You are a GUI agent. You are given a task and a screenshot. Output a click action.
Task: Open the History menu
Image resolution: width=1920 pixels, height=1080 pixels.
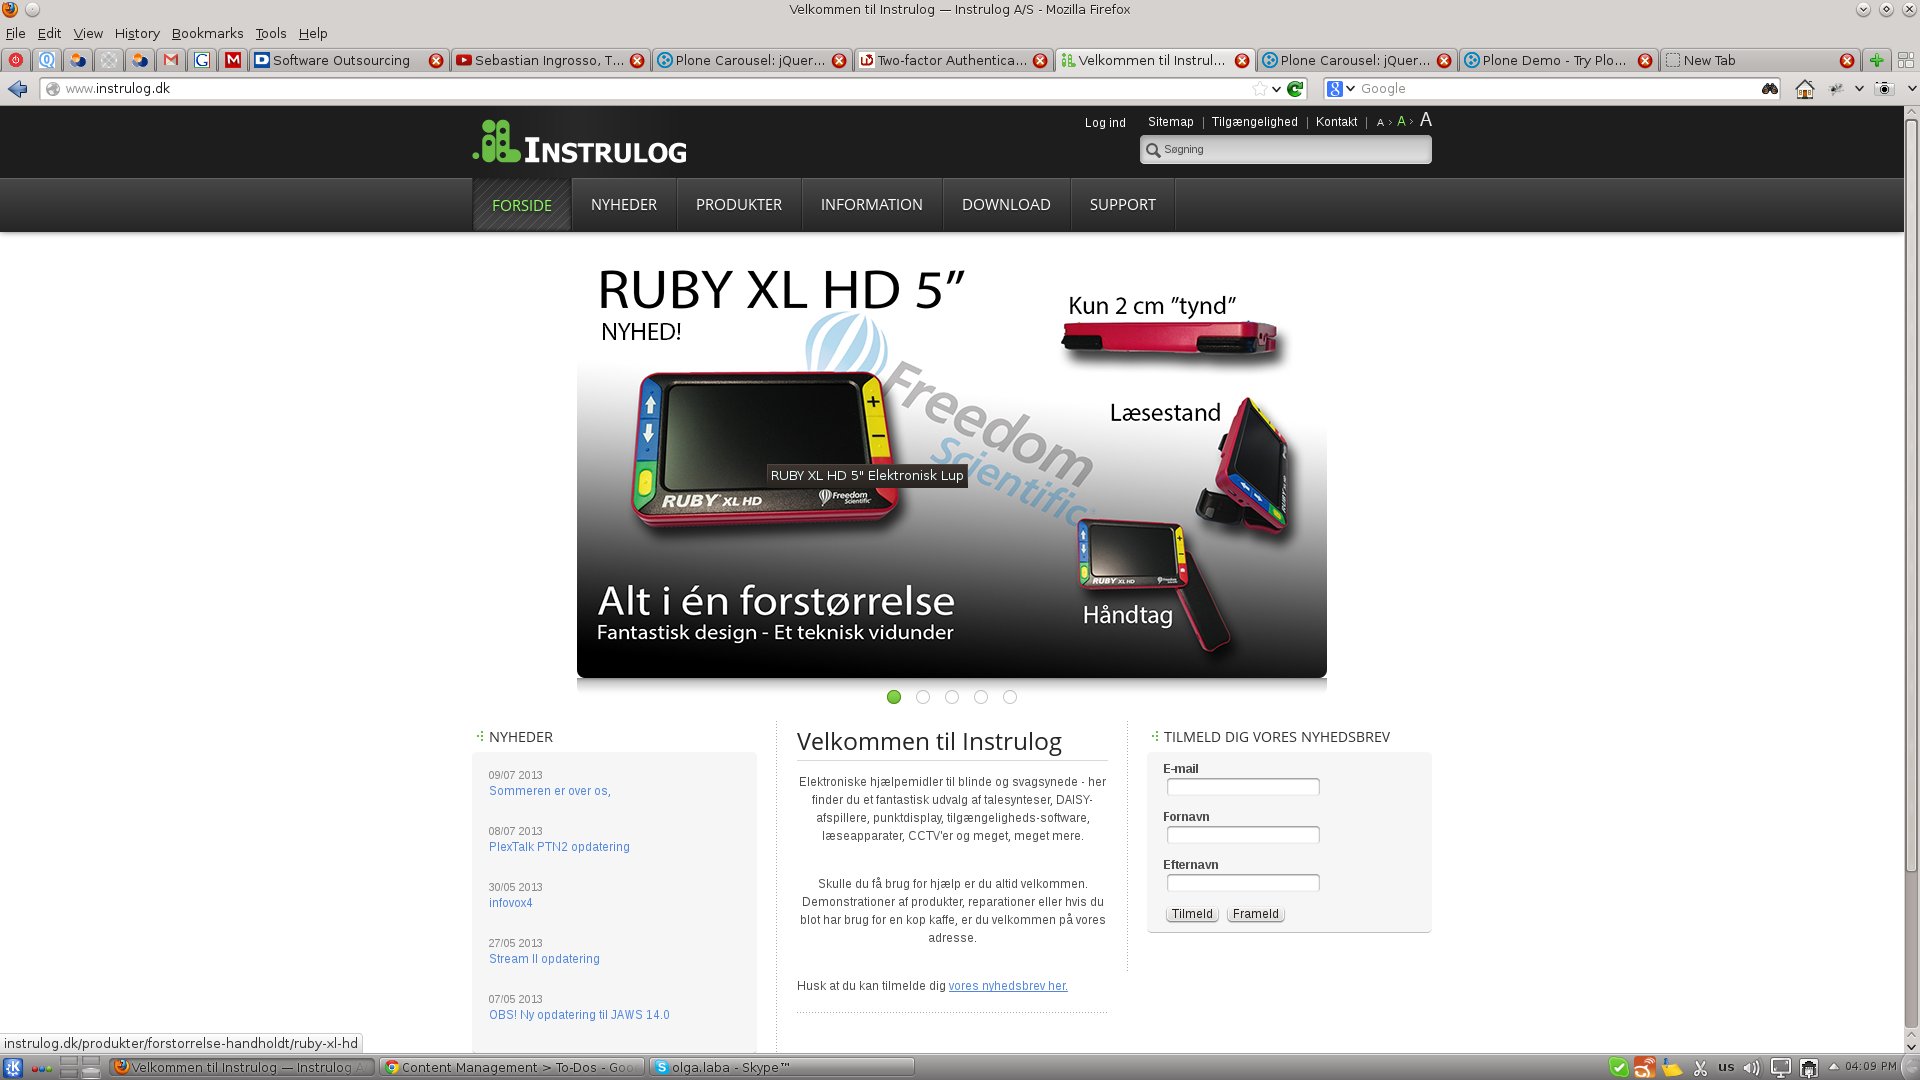click(137, 33)
